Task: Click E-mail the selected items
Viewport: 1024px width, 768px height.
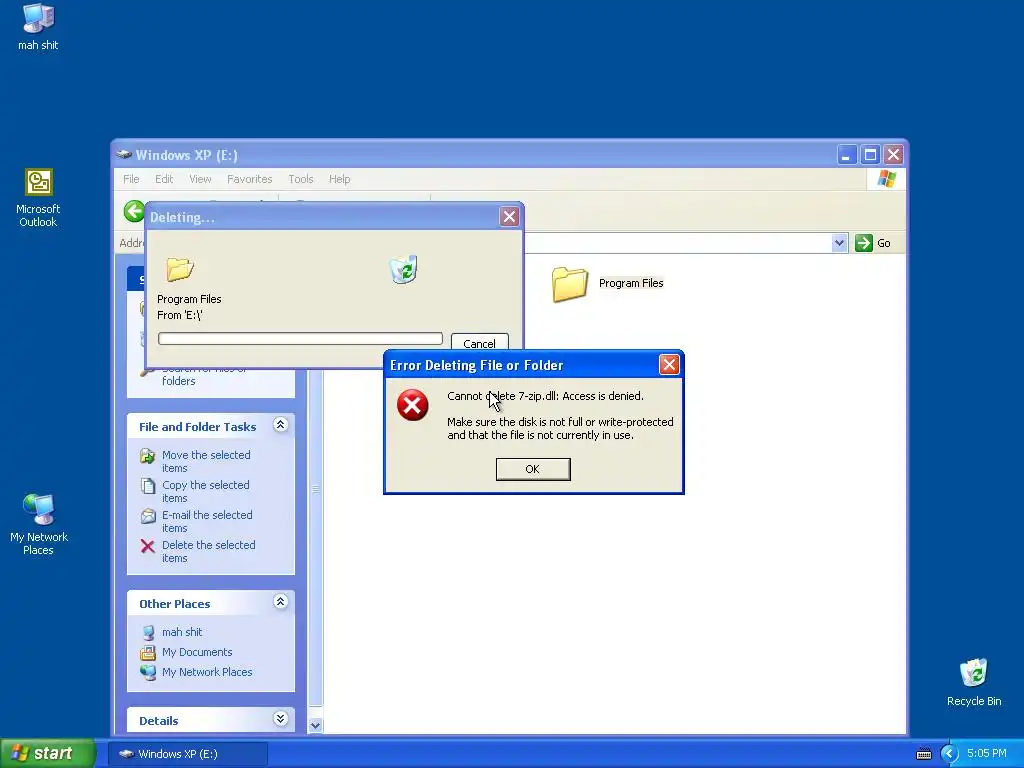Action: pyautogui.click(x=207, y=521)
